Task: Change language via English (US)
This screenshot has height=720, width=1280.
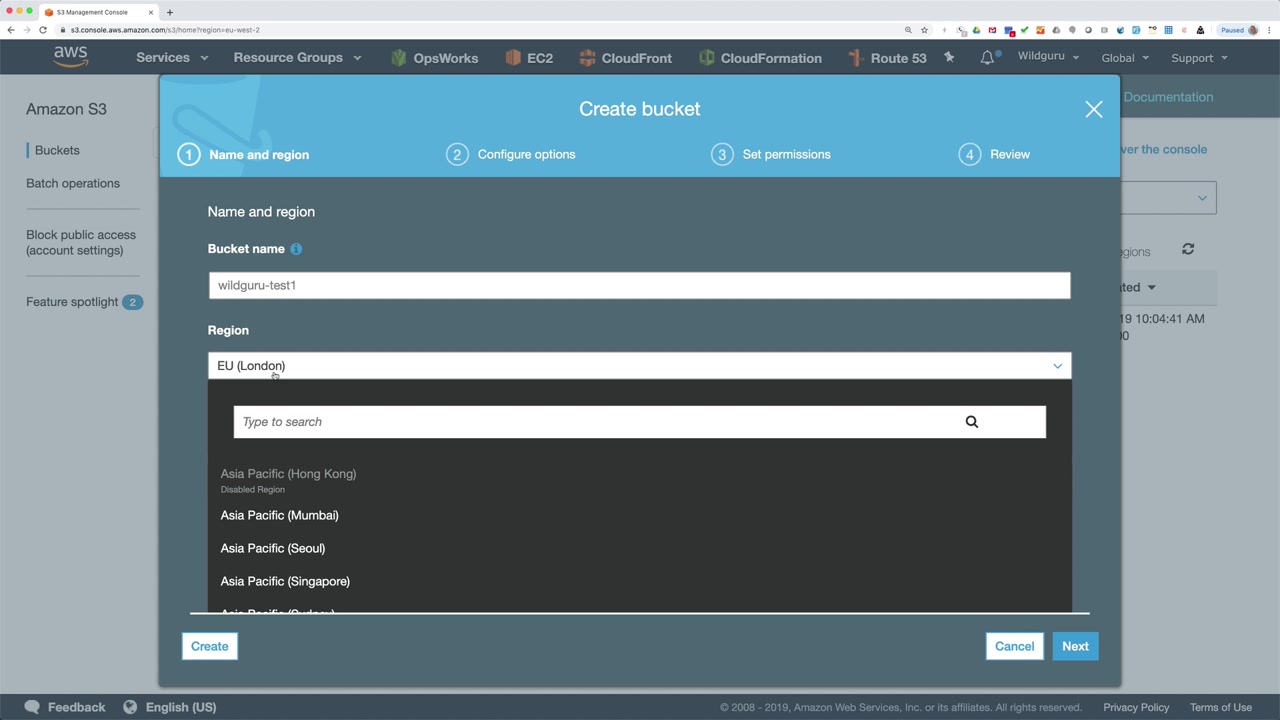Action: click(181, 707)
